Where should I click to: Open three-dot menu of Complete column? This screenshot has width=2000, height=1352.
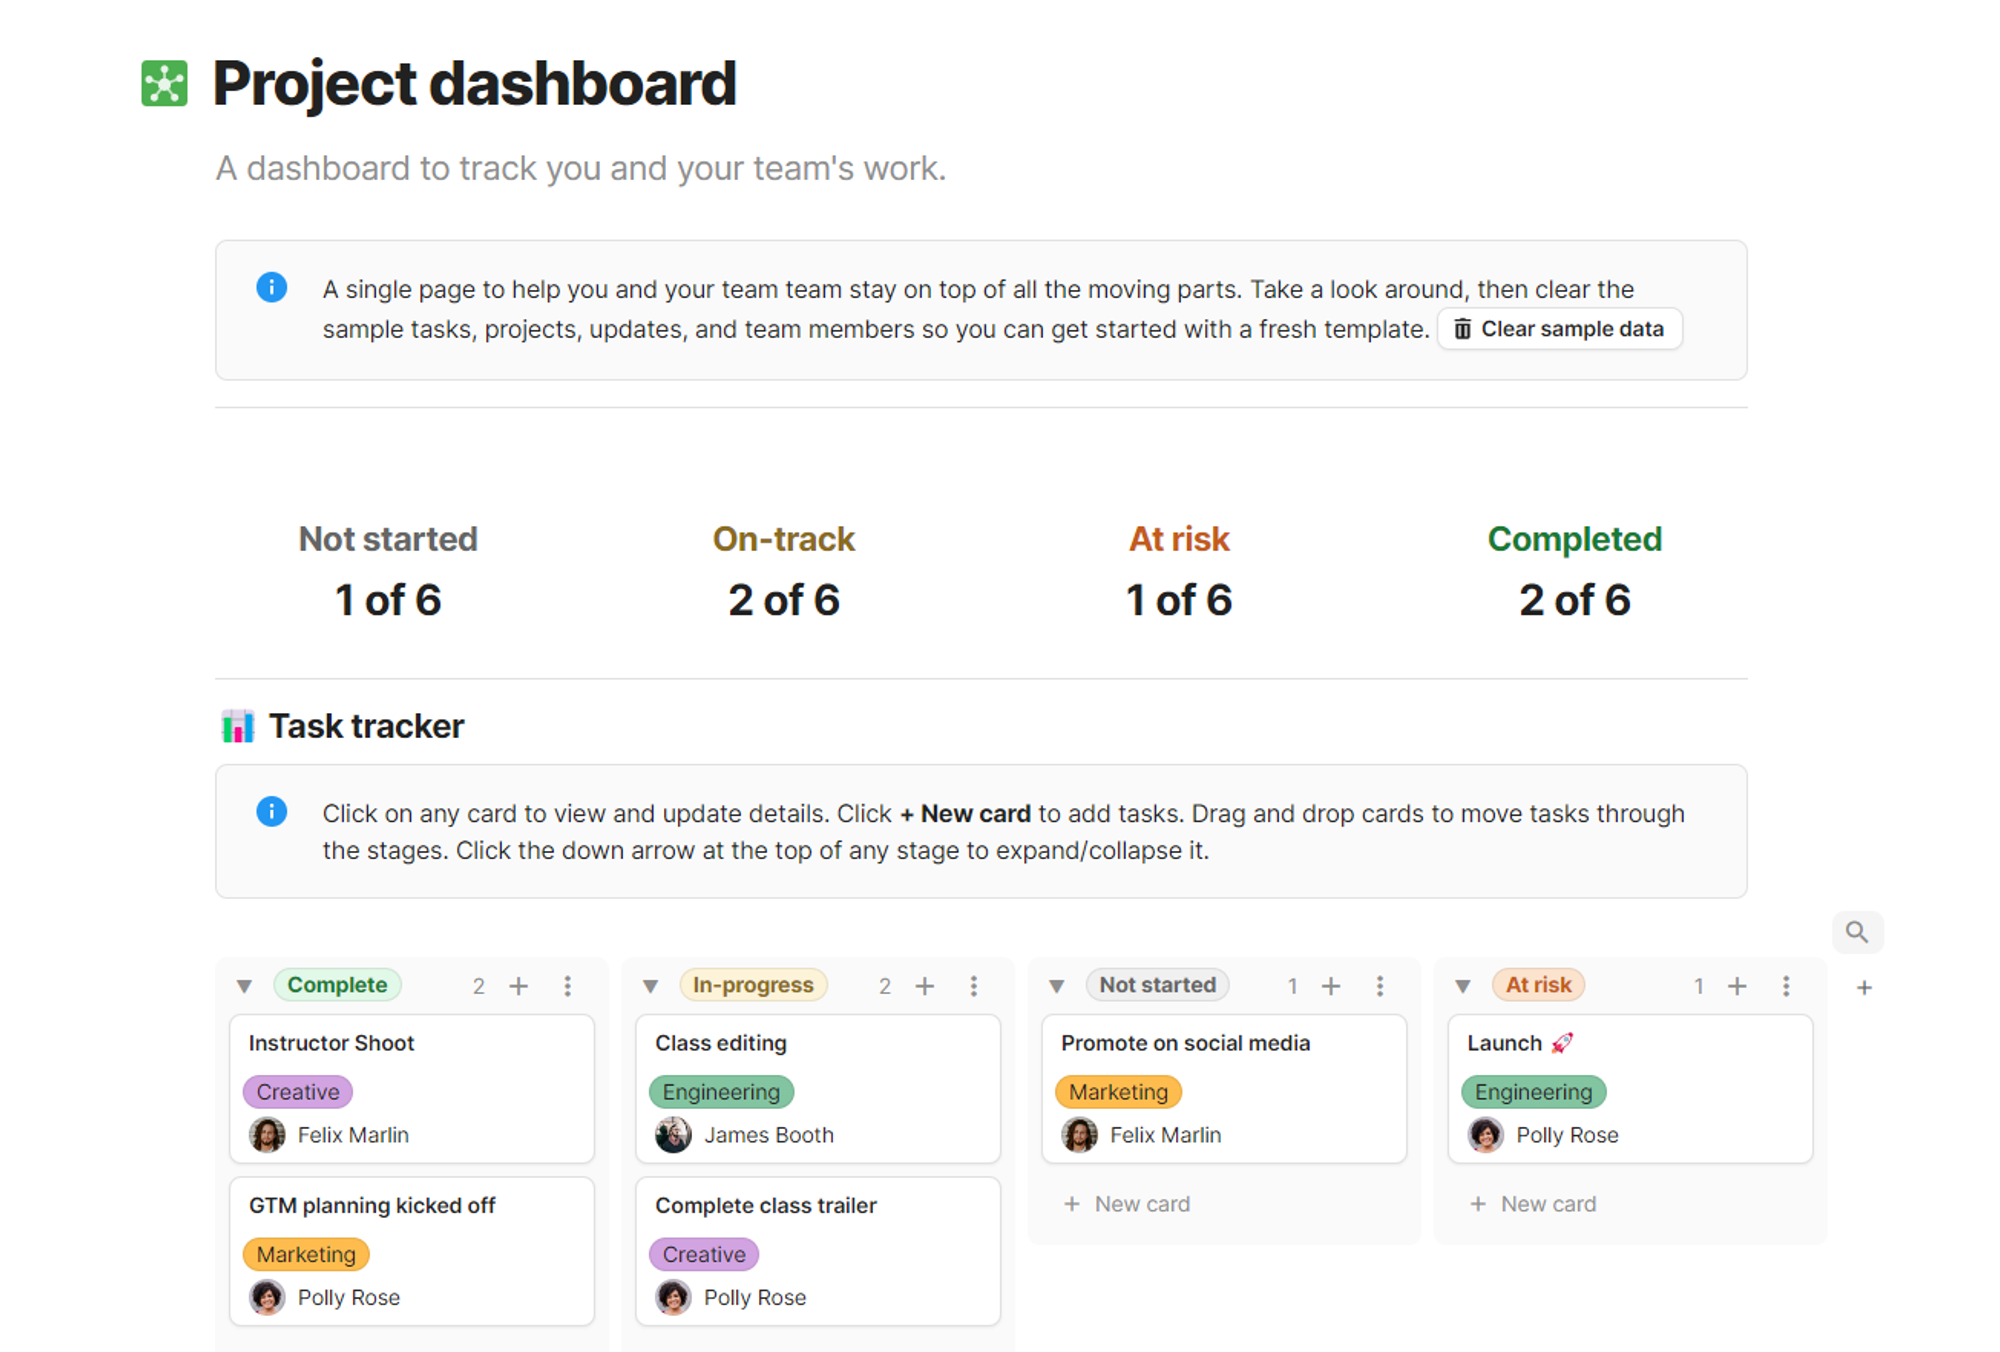point(567,986)
